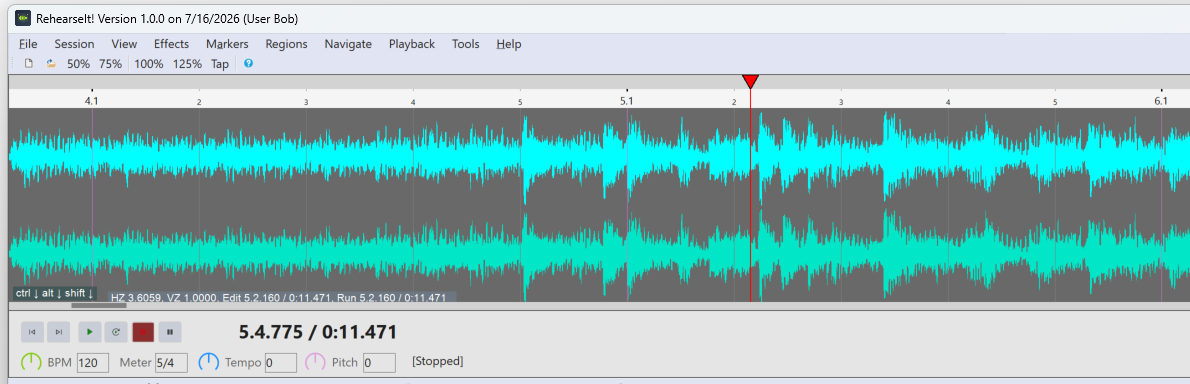This screenshot has height=384, width=1190.
Task: Click the RehearseIt! app icon in title bar
Action: (x=23, y=17)
